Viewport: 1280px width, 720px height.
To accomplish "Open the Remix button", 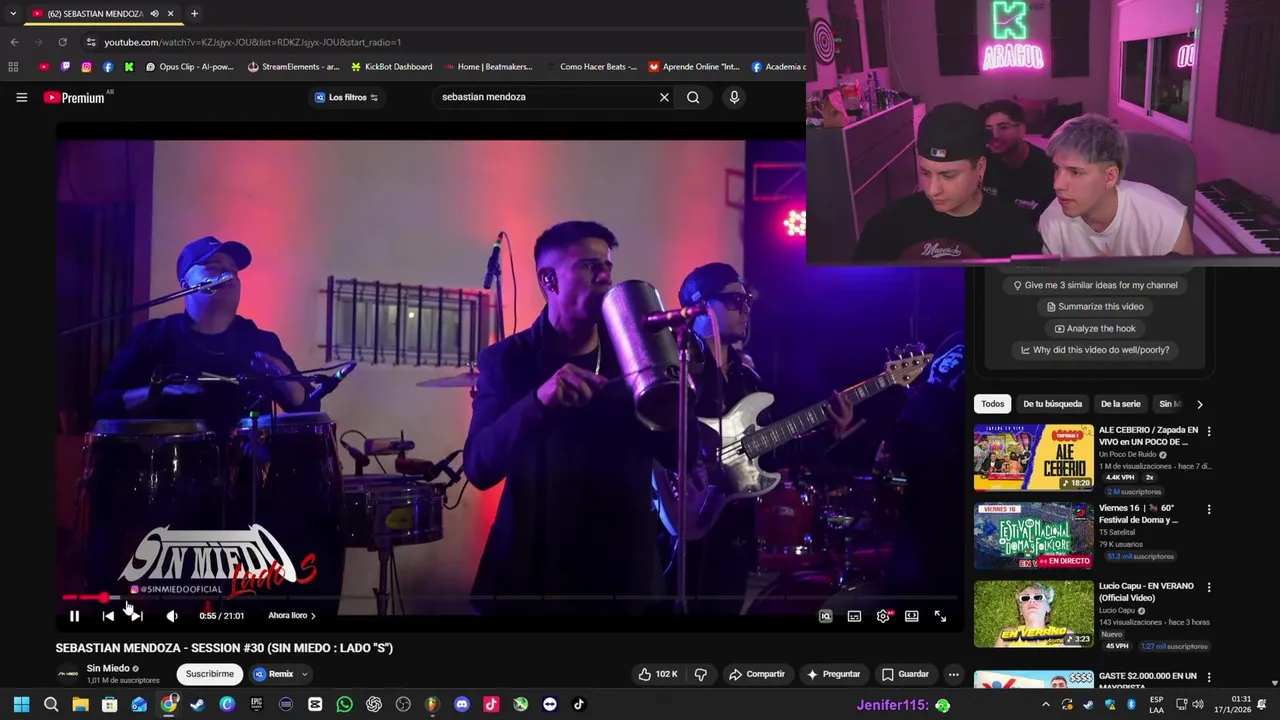I will [274, 674].
